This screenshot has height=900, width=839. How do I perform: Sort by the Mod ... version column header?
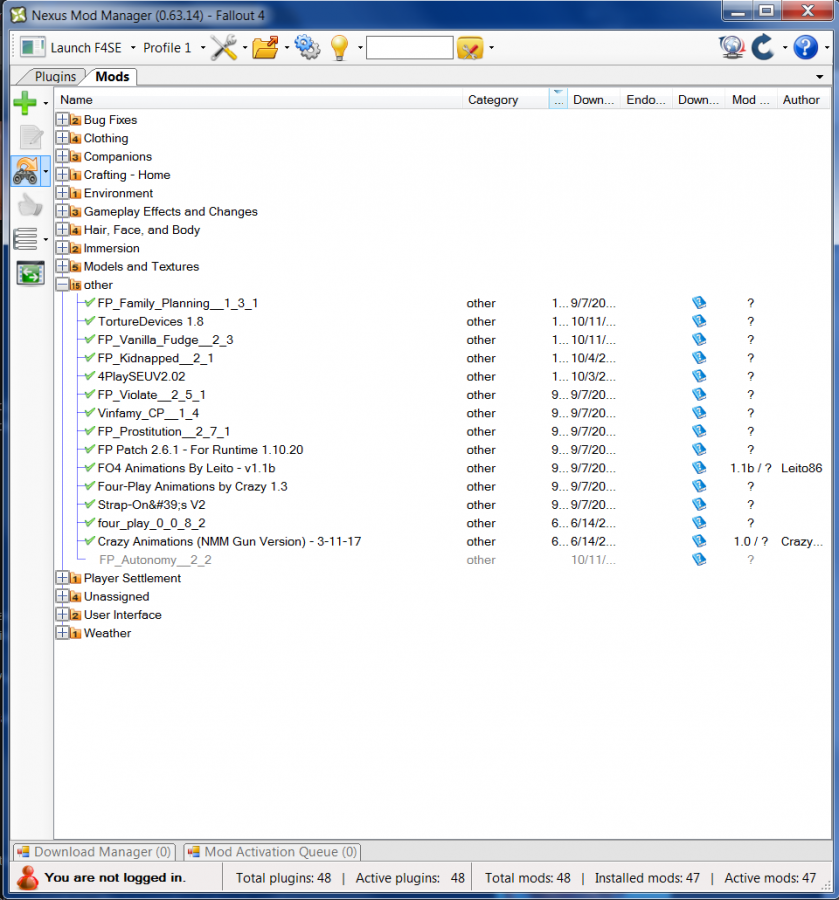pyautogui.click(x=751, y=100)
